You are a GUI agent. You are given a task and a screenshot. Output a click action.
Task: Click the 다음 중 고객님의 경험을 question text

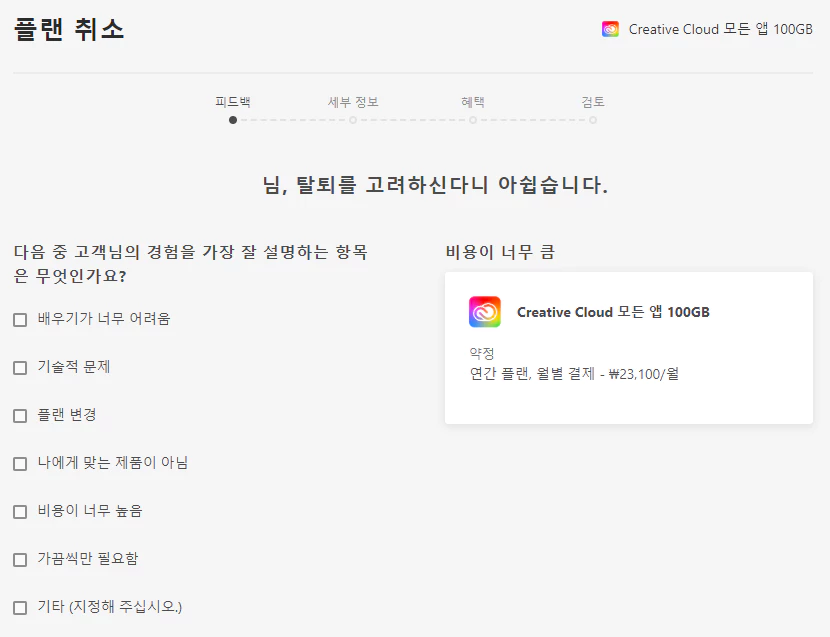pos(191,264)
